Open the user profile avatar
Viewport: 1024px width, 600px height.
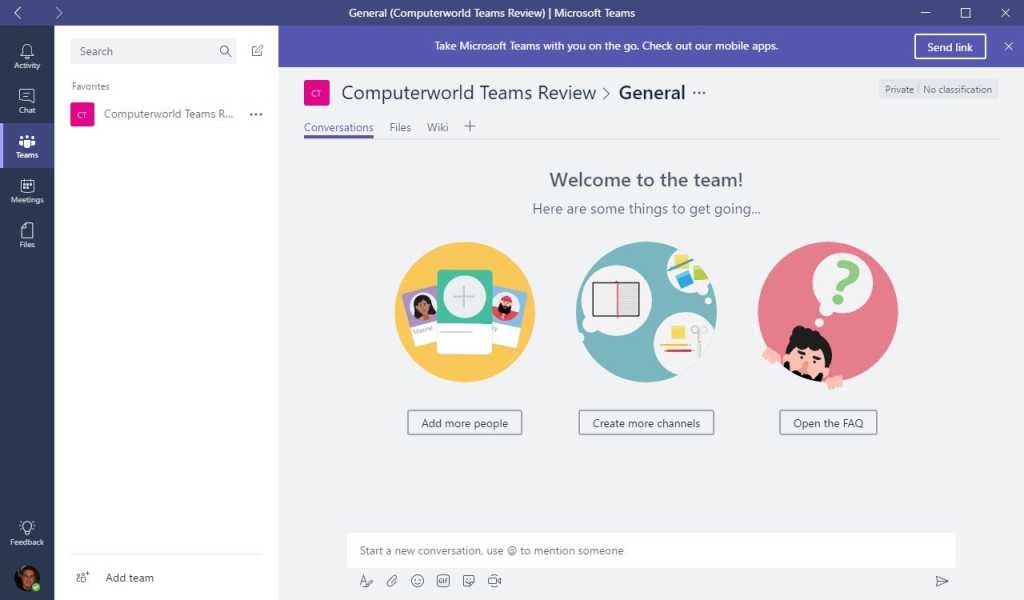coord(27,578)
